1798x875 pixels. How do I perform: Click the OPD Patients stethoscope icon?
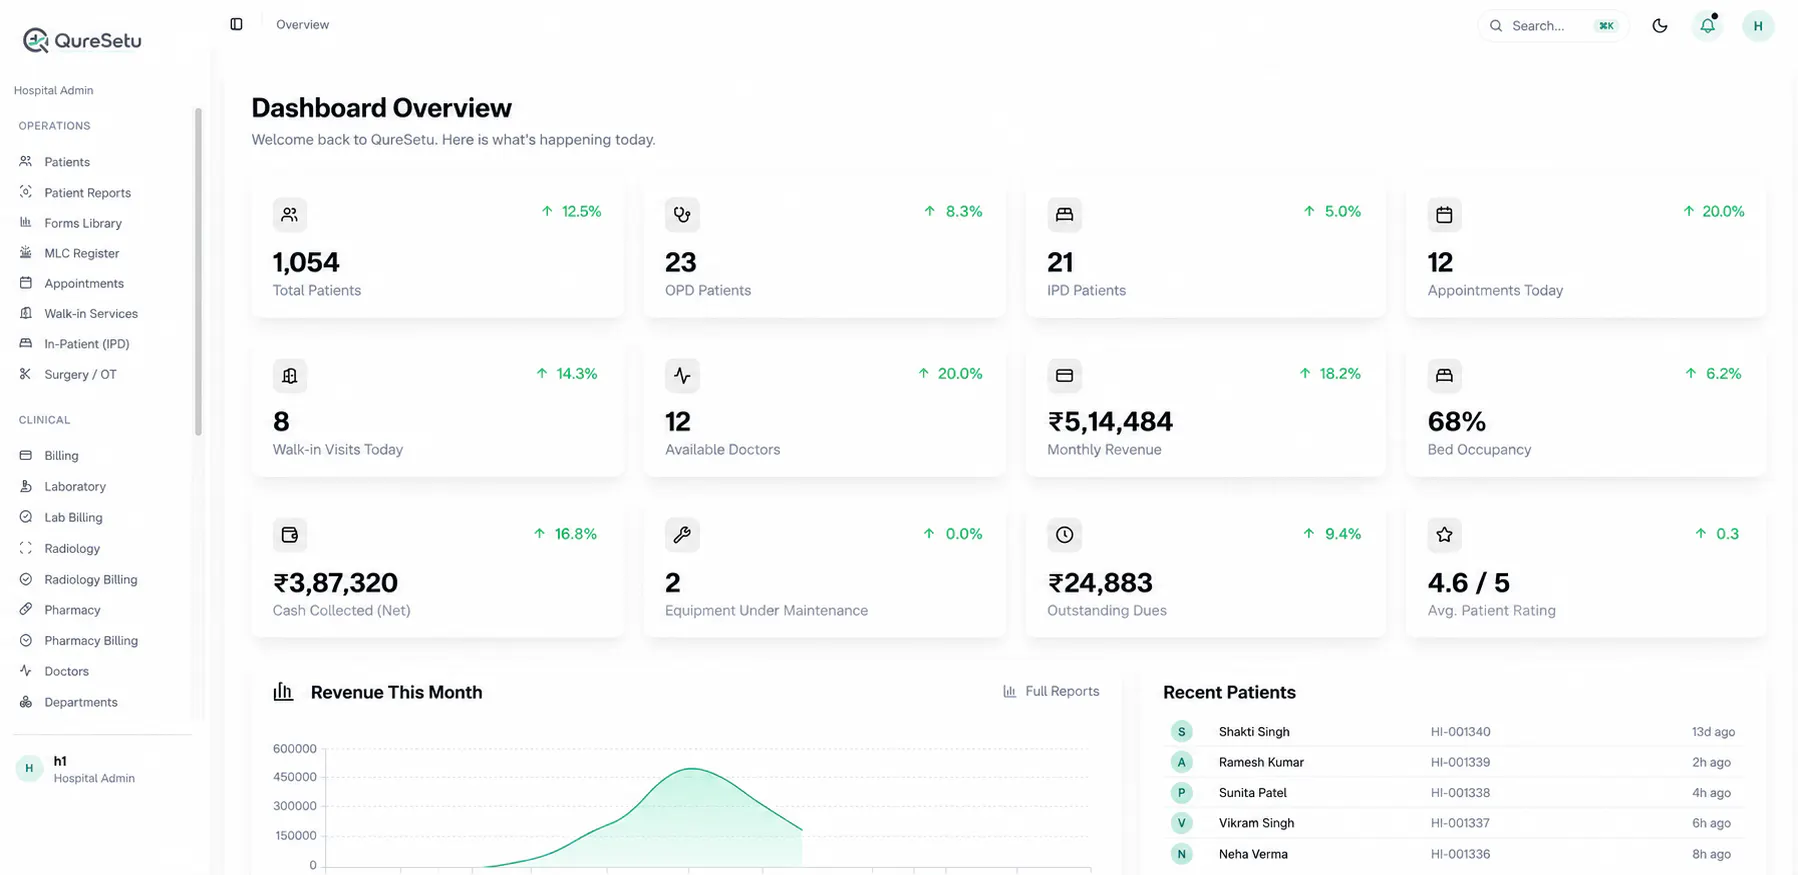[x=682, y=214]
